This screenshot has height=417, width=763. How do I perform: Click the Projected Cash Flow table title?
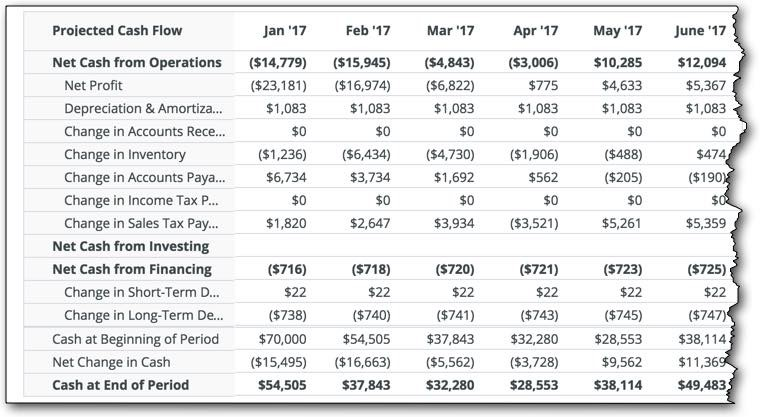coord(117,31)
